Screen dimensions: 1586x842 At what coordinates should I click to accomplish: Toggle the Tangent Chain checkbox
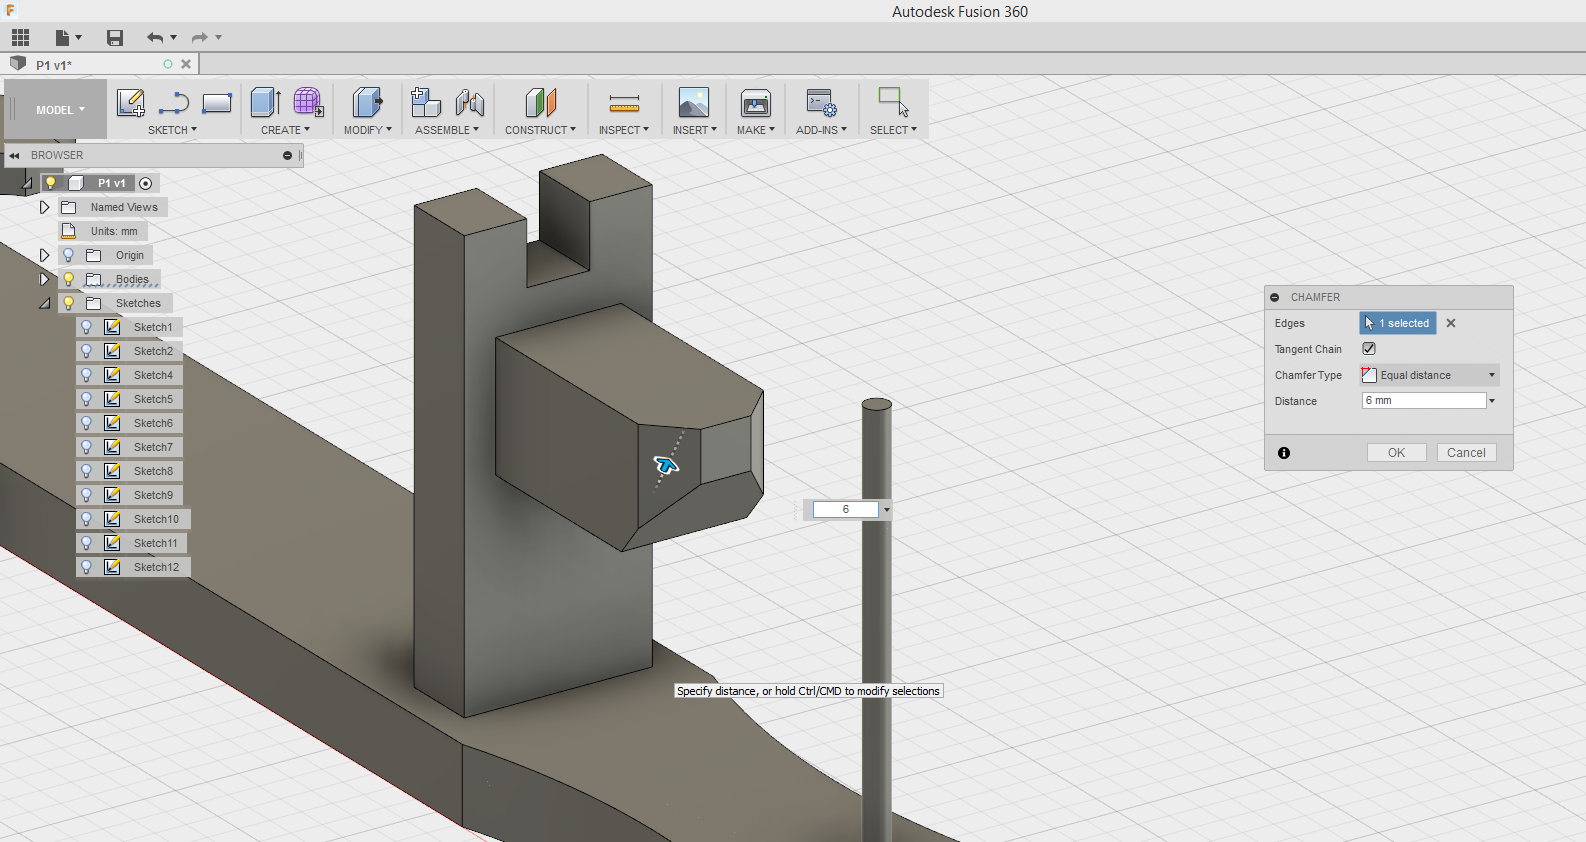click(1369, 349)
